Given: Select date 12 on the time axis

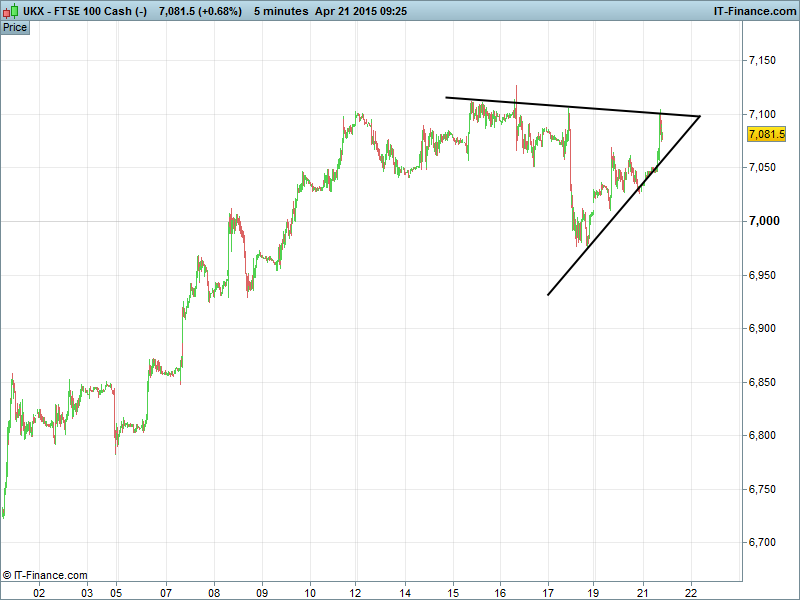Looking at the screenshot, I should [x=357, y=591].
